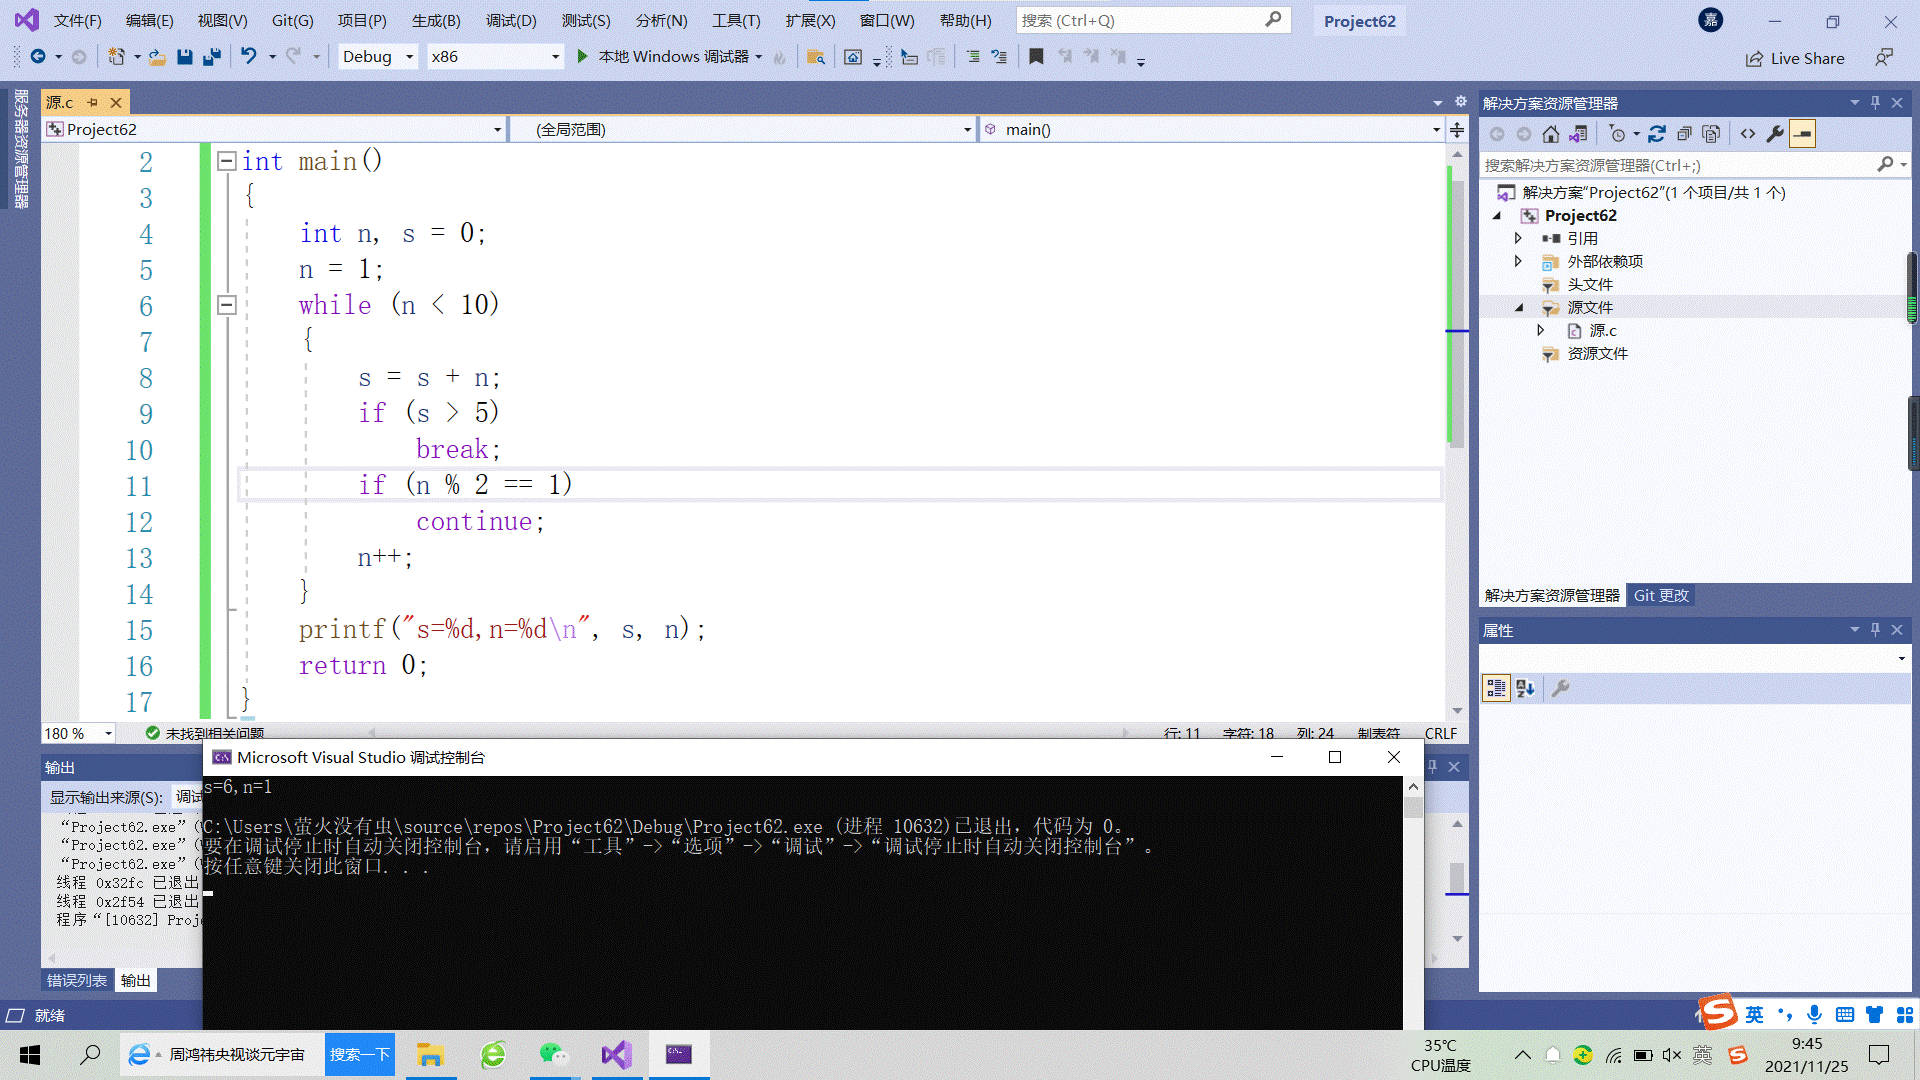Click the Find in Files icon
Viewport: 1920px width, 1080px height.
(816, 57)
